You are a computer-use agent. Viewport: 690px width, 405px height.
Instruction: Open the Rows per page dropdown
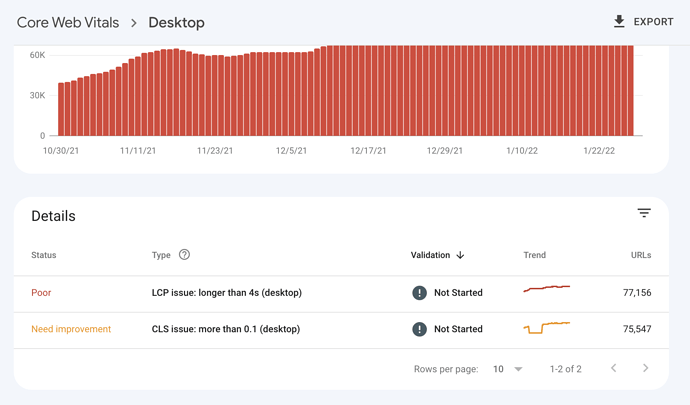[507, 369]
